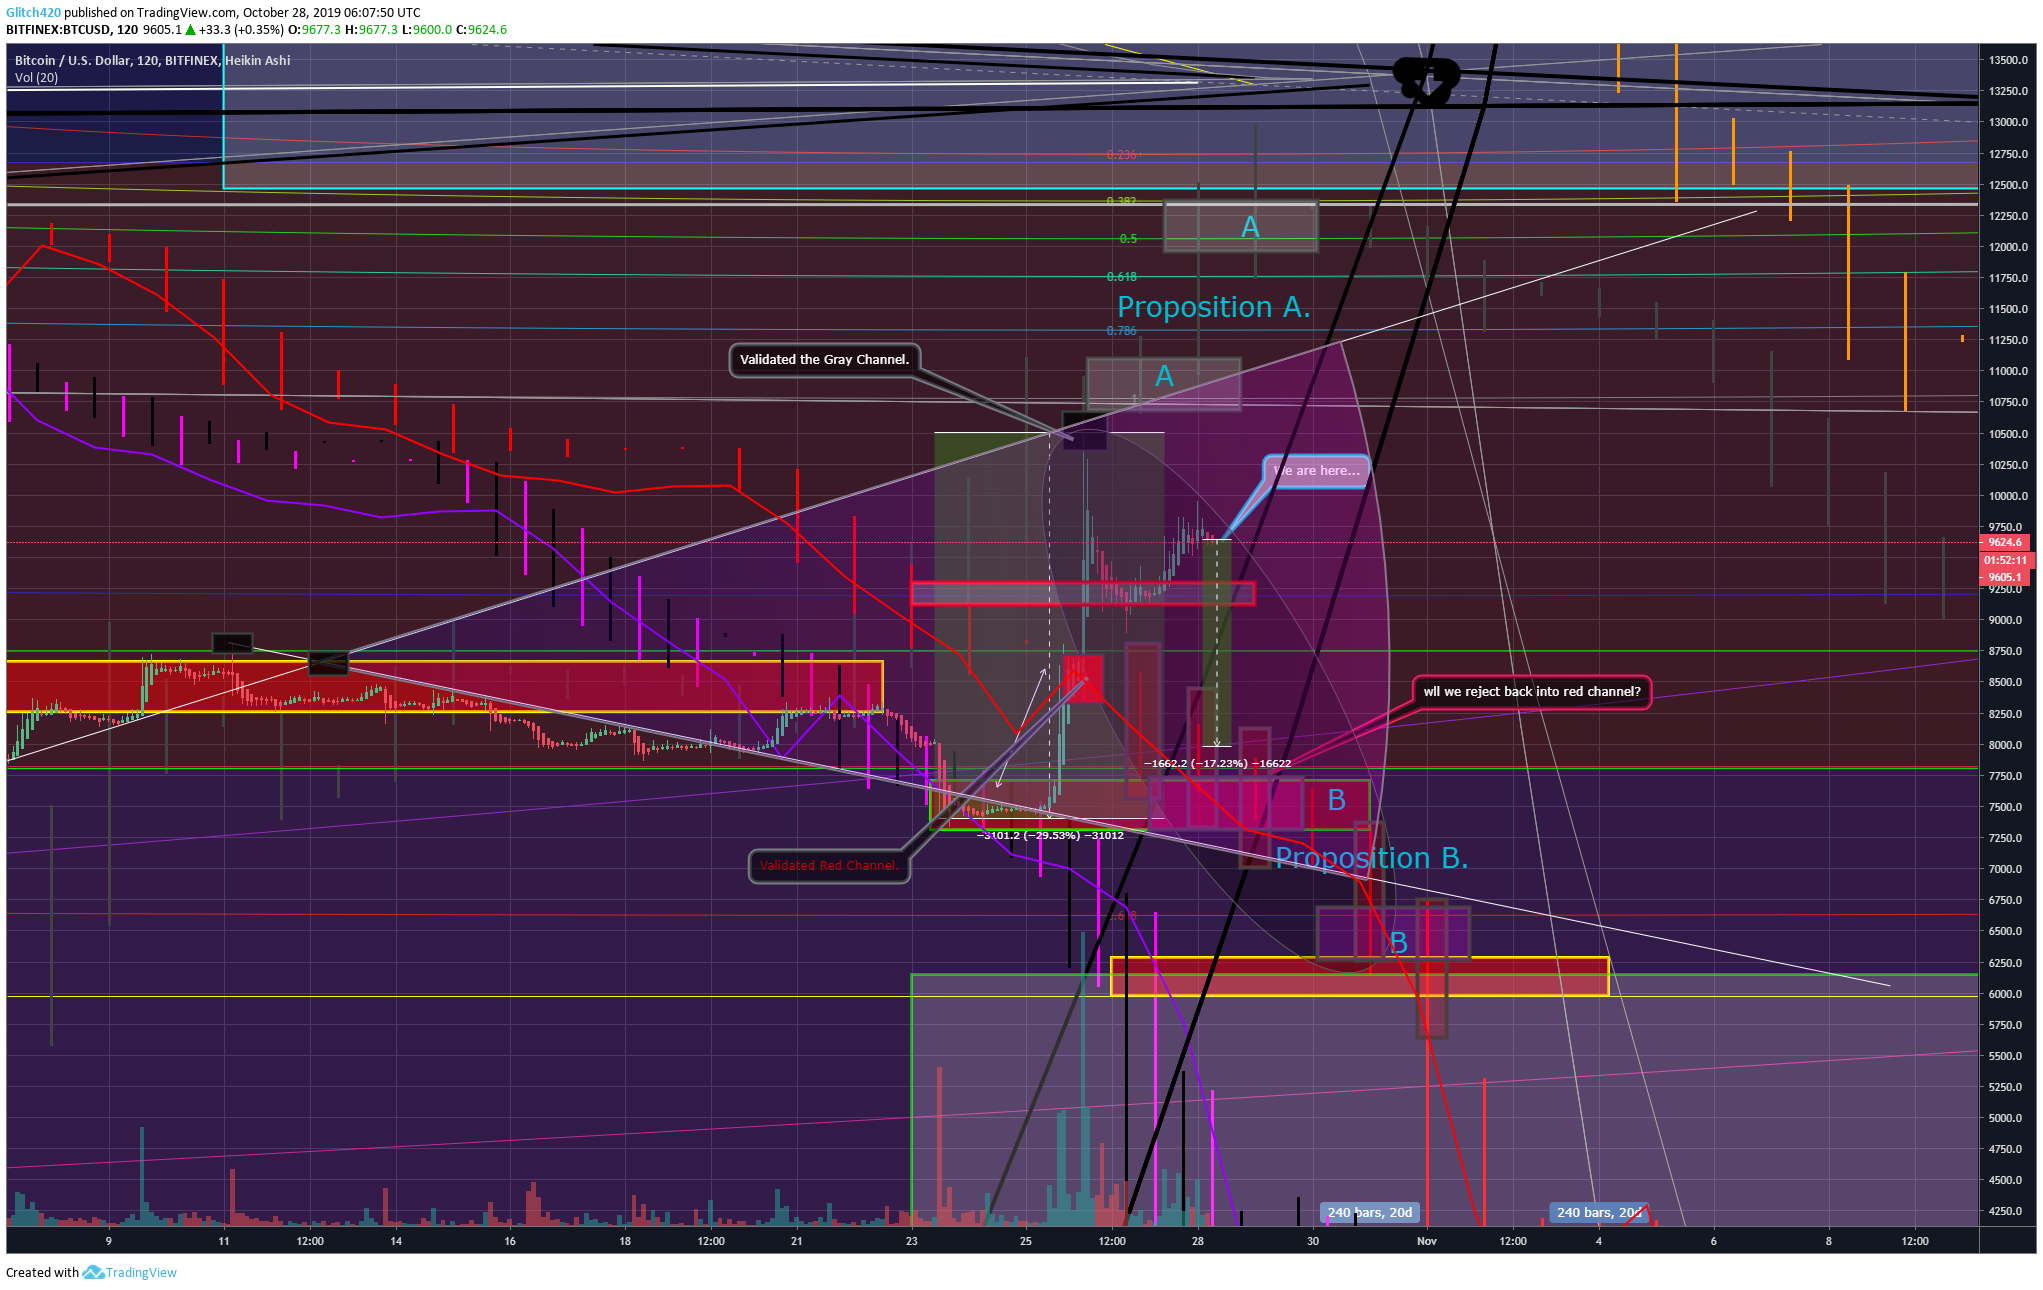Select the left '240 bars, 20d' range label
This screenshot has height=1290, width=2043.
(x=1369, y=1212)
